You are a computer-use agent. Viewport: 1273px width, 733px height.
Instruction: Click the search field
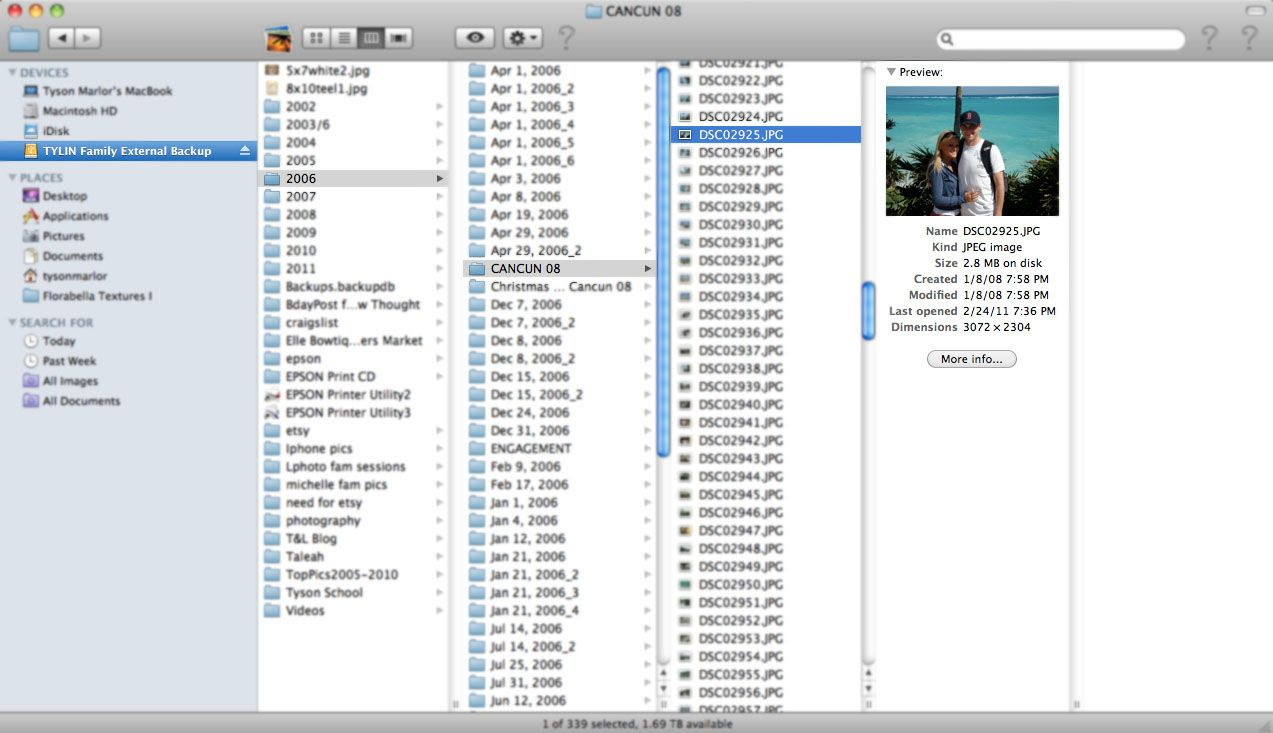(1061, 39)
